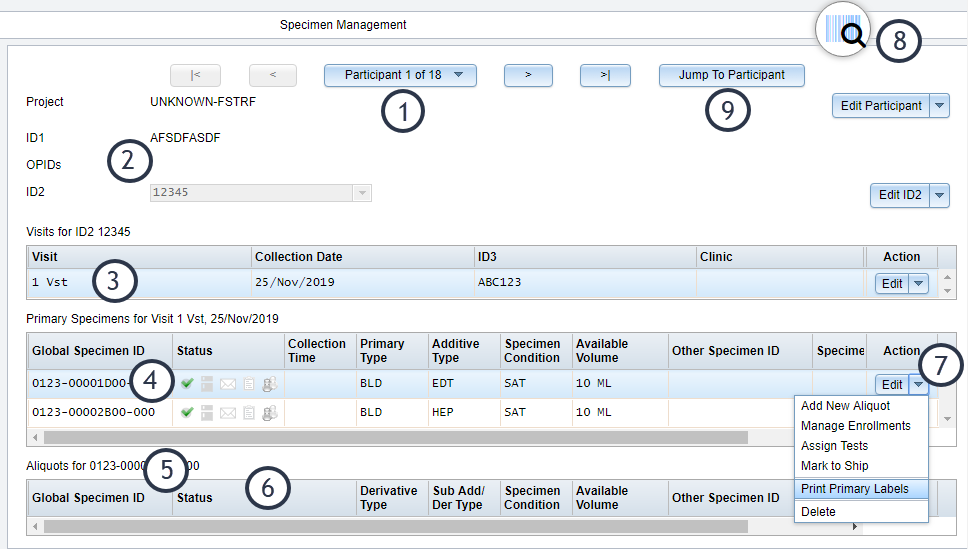Go to previous participant
Screen dimensions: 968x549
273,75
